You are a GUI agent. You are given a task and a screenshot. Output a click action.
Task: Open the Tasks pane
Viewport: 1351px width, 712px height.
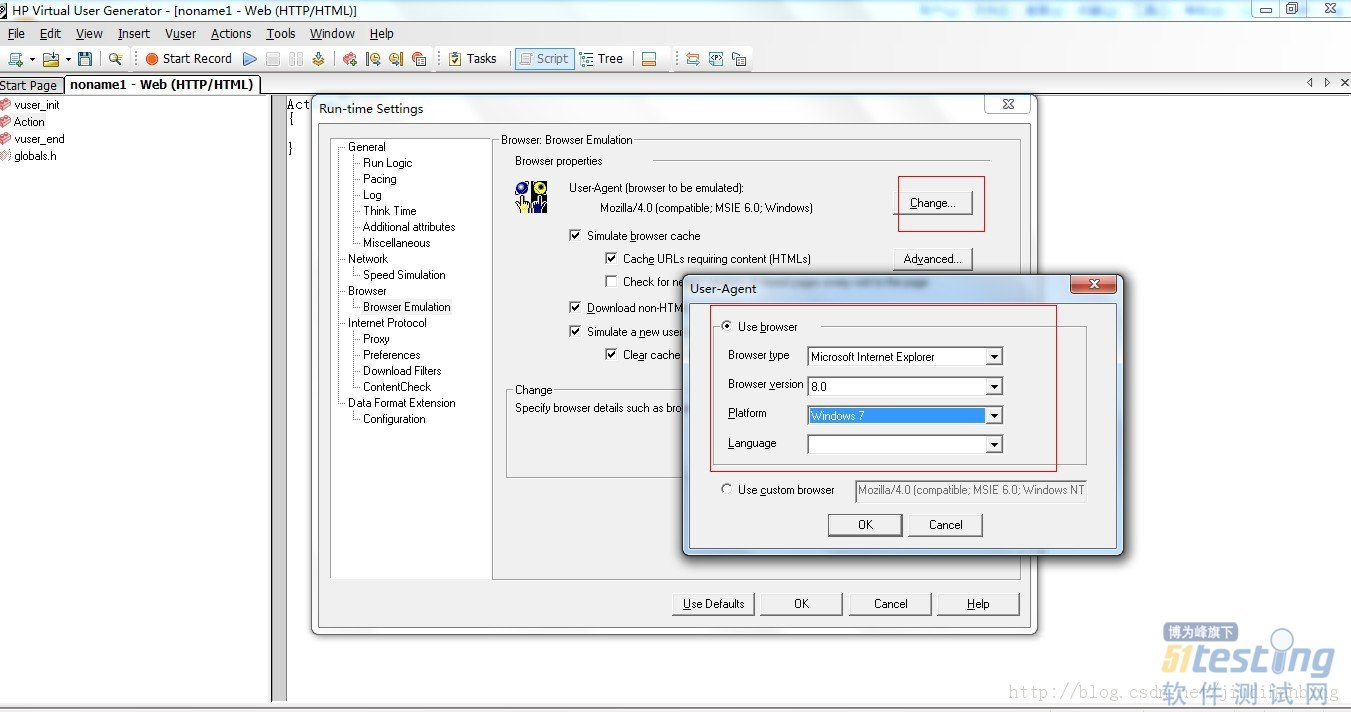472,59
